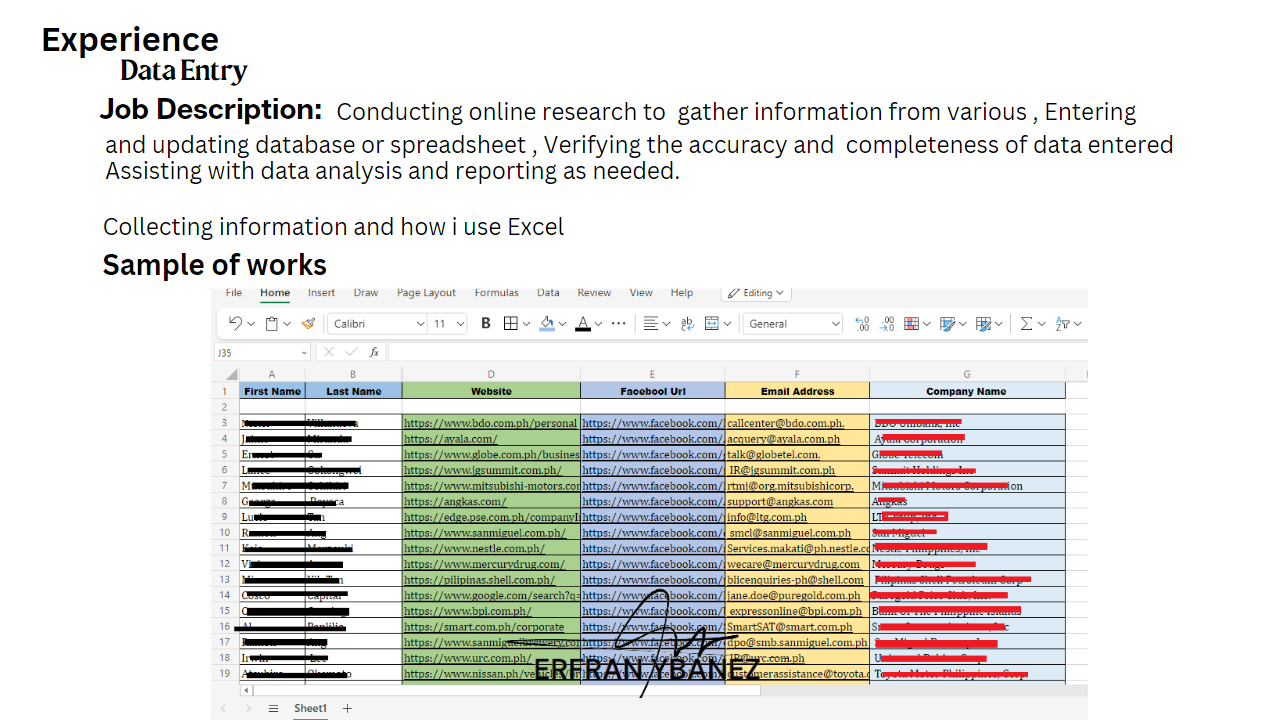The image size is (1280, 720).
Task: Click the Merge cells icon
Action: [x=712, y=323]
